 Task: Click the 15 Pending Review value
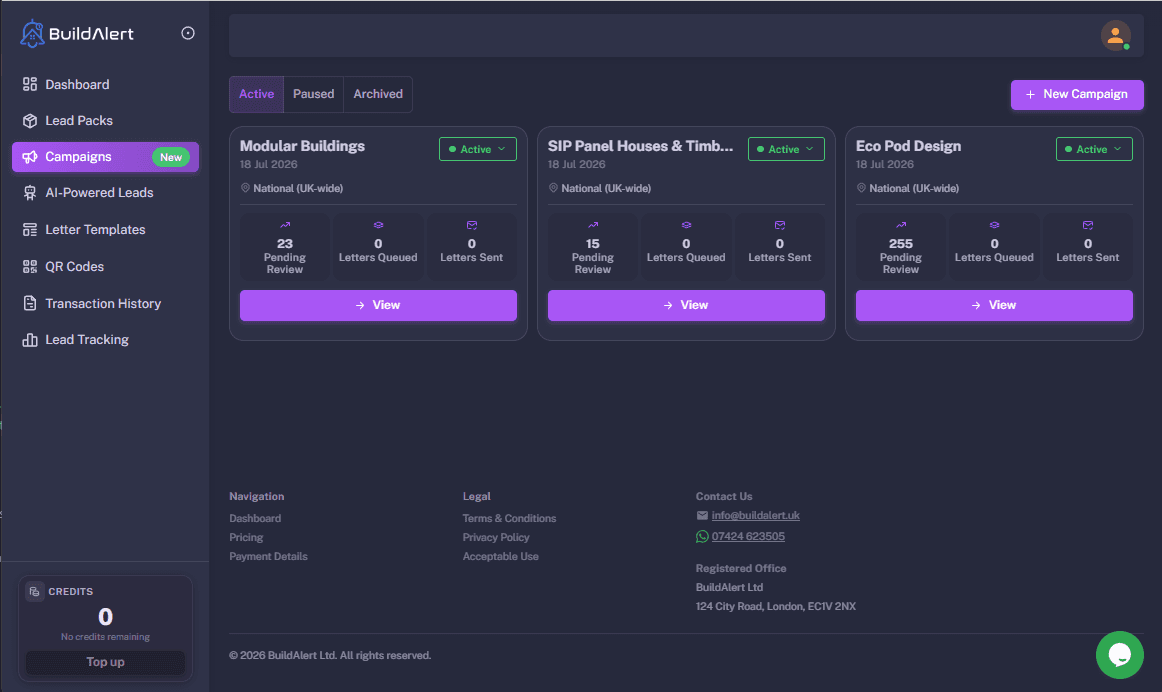tap(593, 244)
